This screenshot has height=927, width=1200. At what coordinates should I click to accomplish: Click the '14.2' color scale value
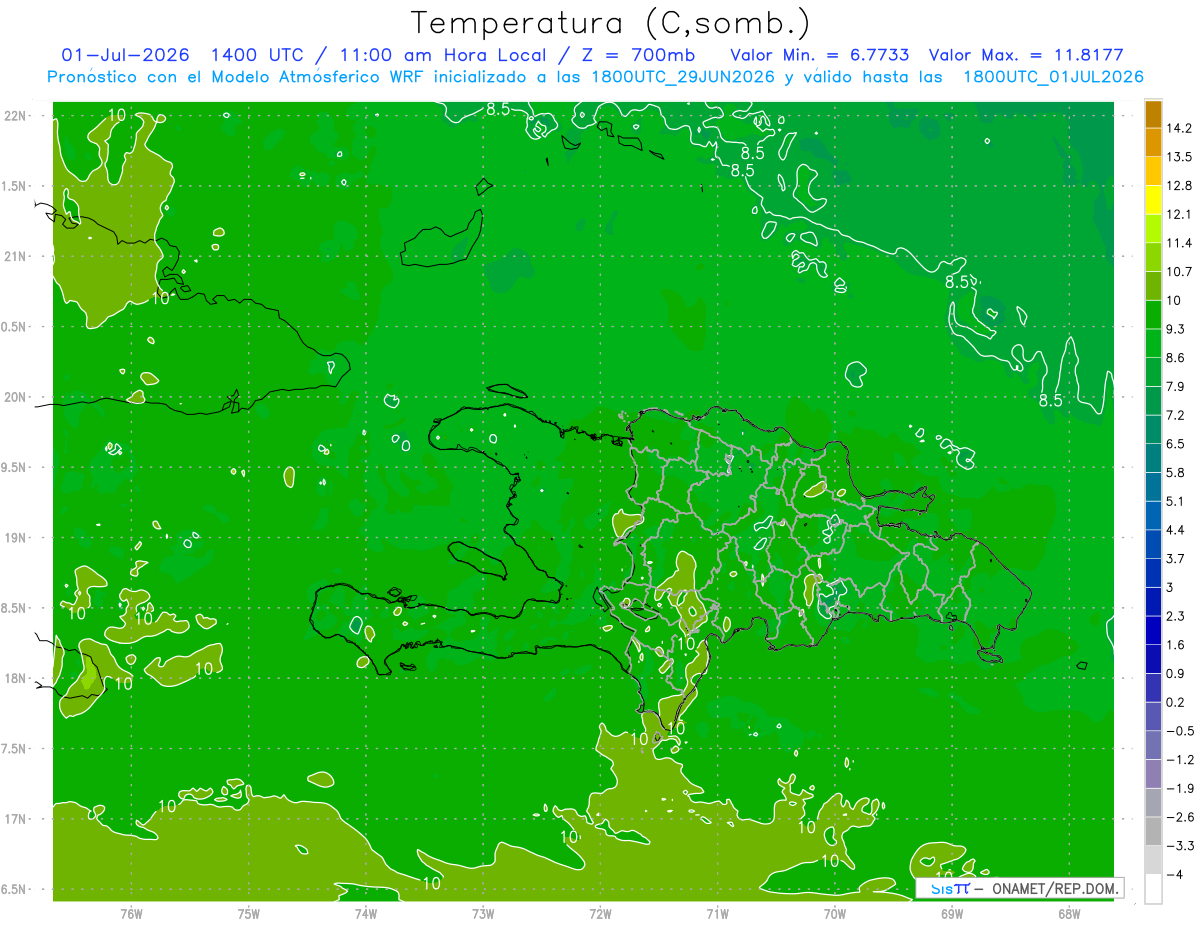(x=1179, y=128)
